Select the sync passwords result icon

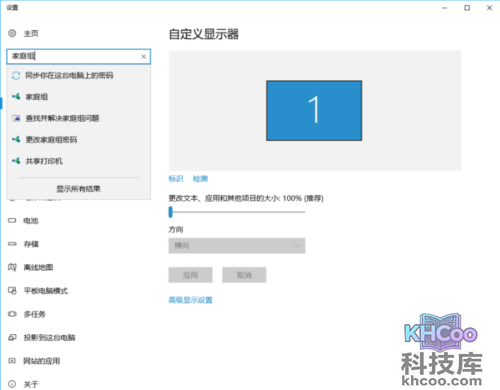[16, 76]
